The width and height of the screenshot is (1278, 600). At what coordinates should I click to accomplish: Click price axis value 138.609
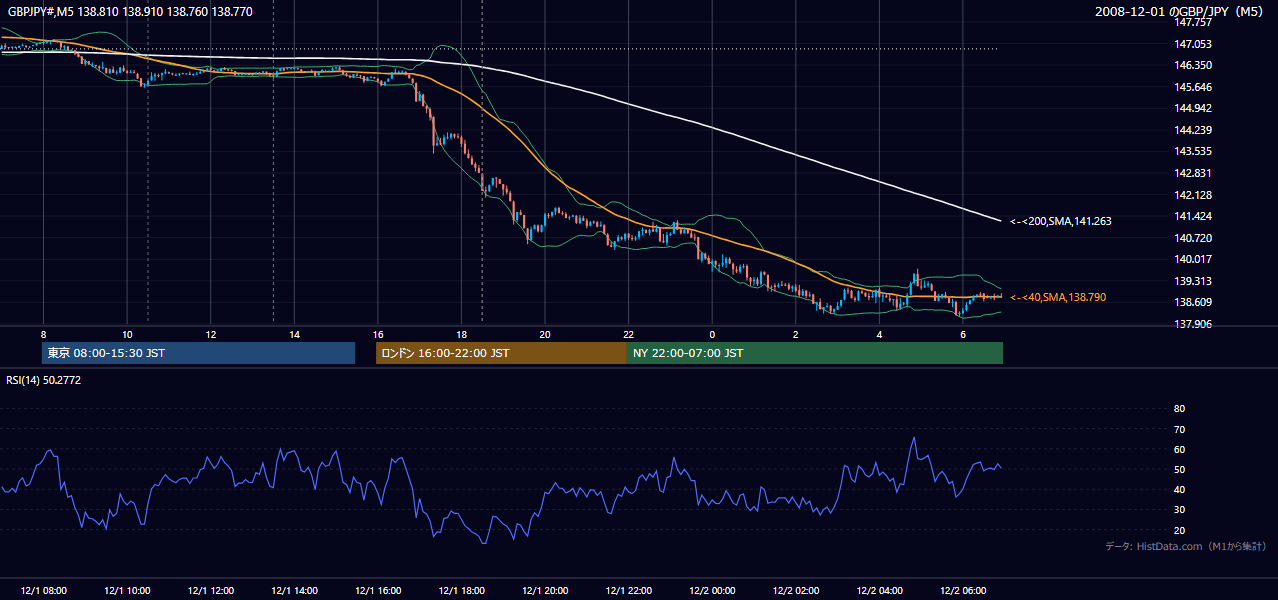[1192, 302]
